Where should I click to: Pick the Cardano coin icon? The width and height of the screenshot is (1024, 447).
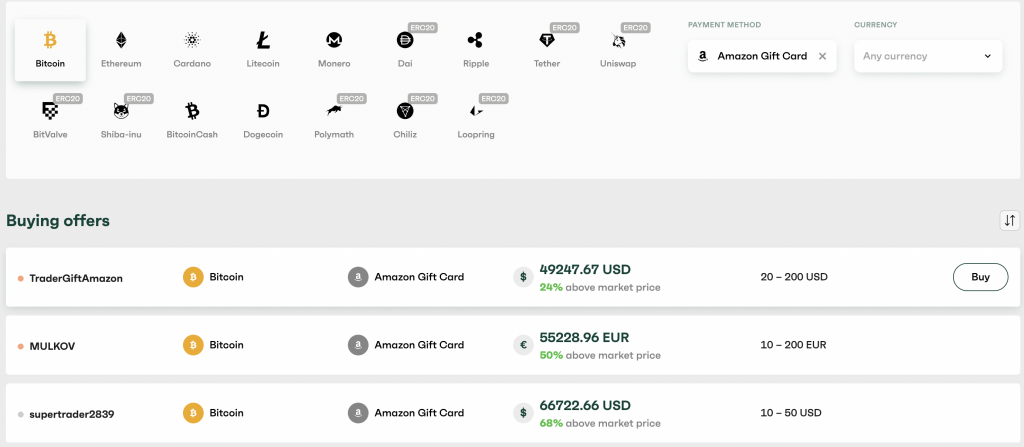click(192, 41)
